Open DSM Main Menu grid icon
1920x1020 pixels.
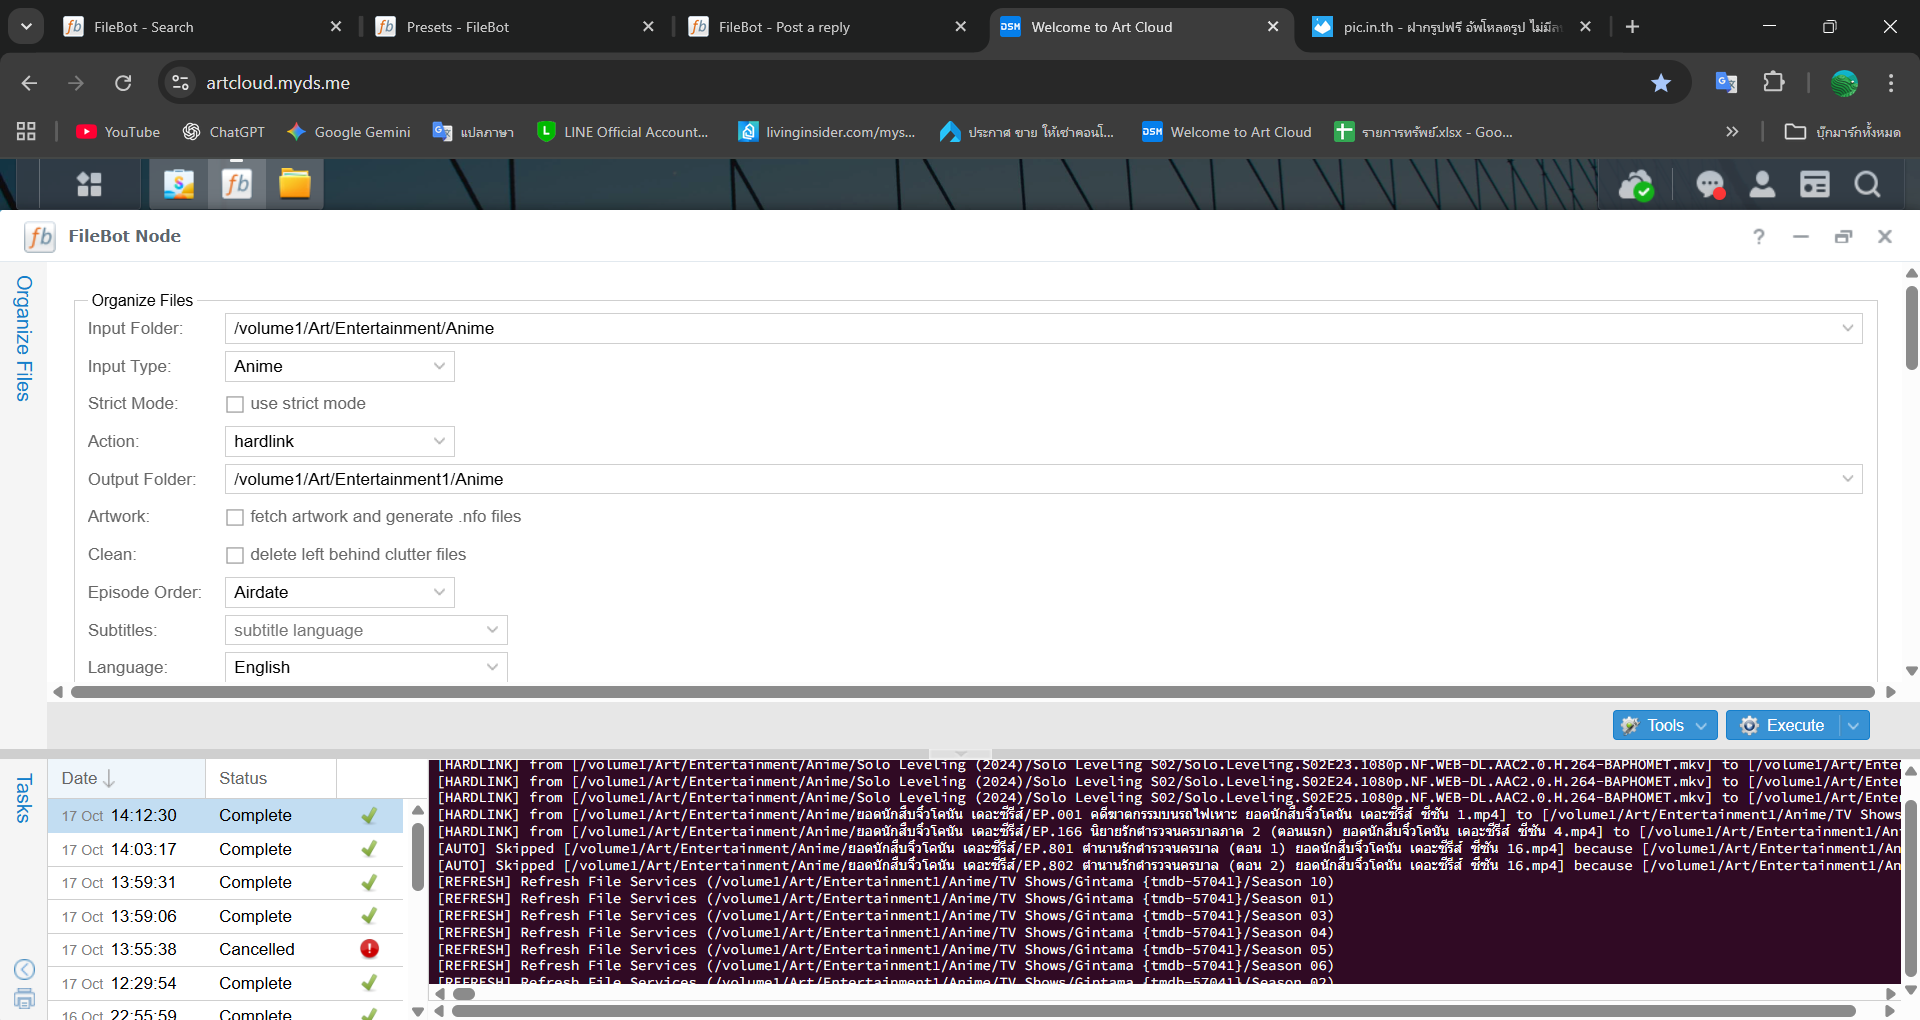click(x=90, y=185)
